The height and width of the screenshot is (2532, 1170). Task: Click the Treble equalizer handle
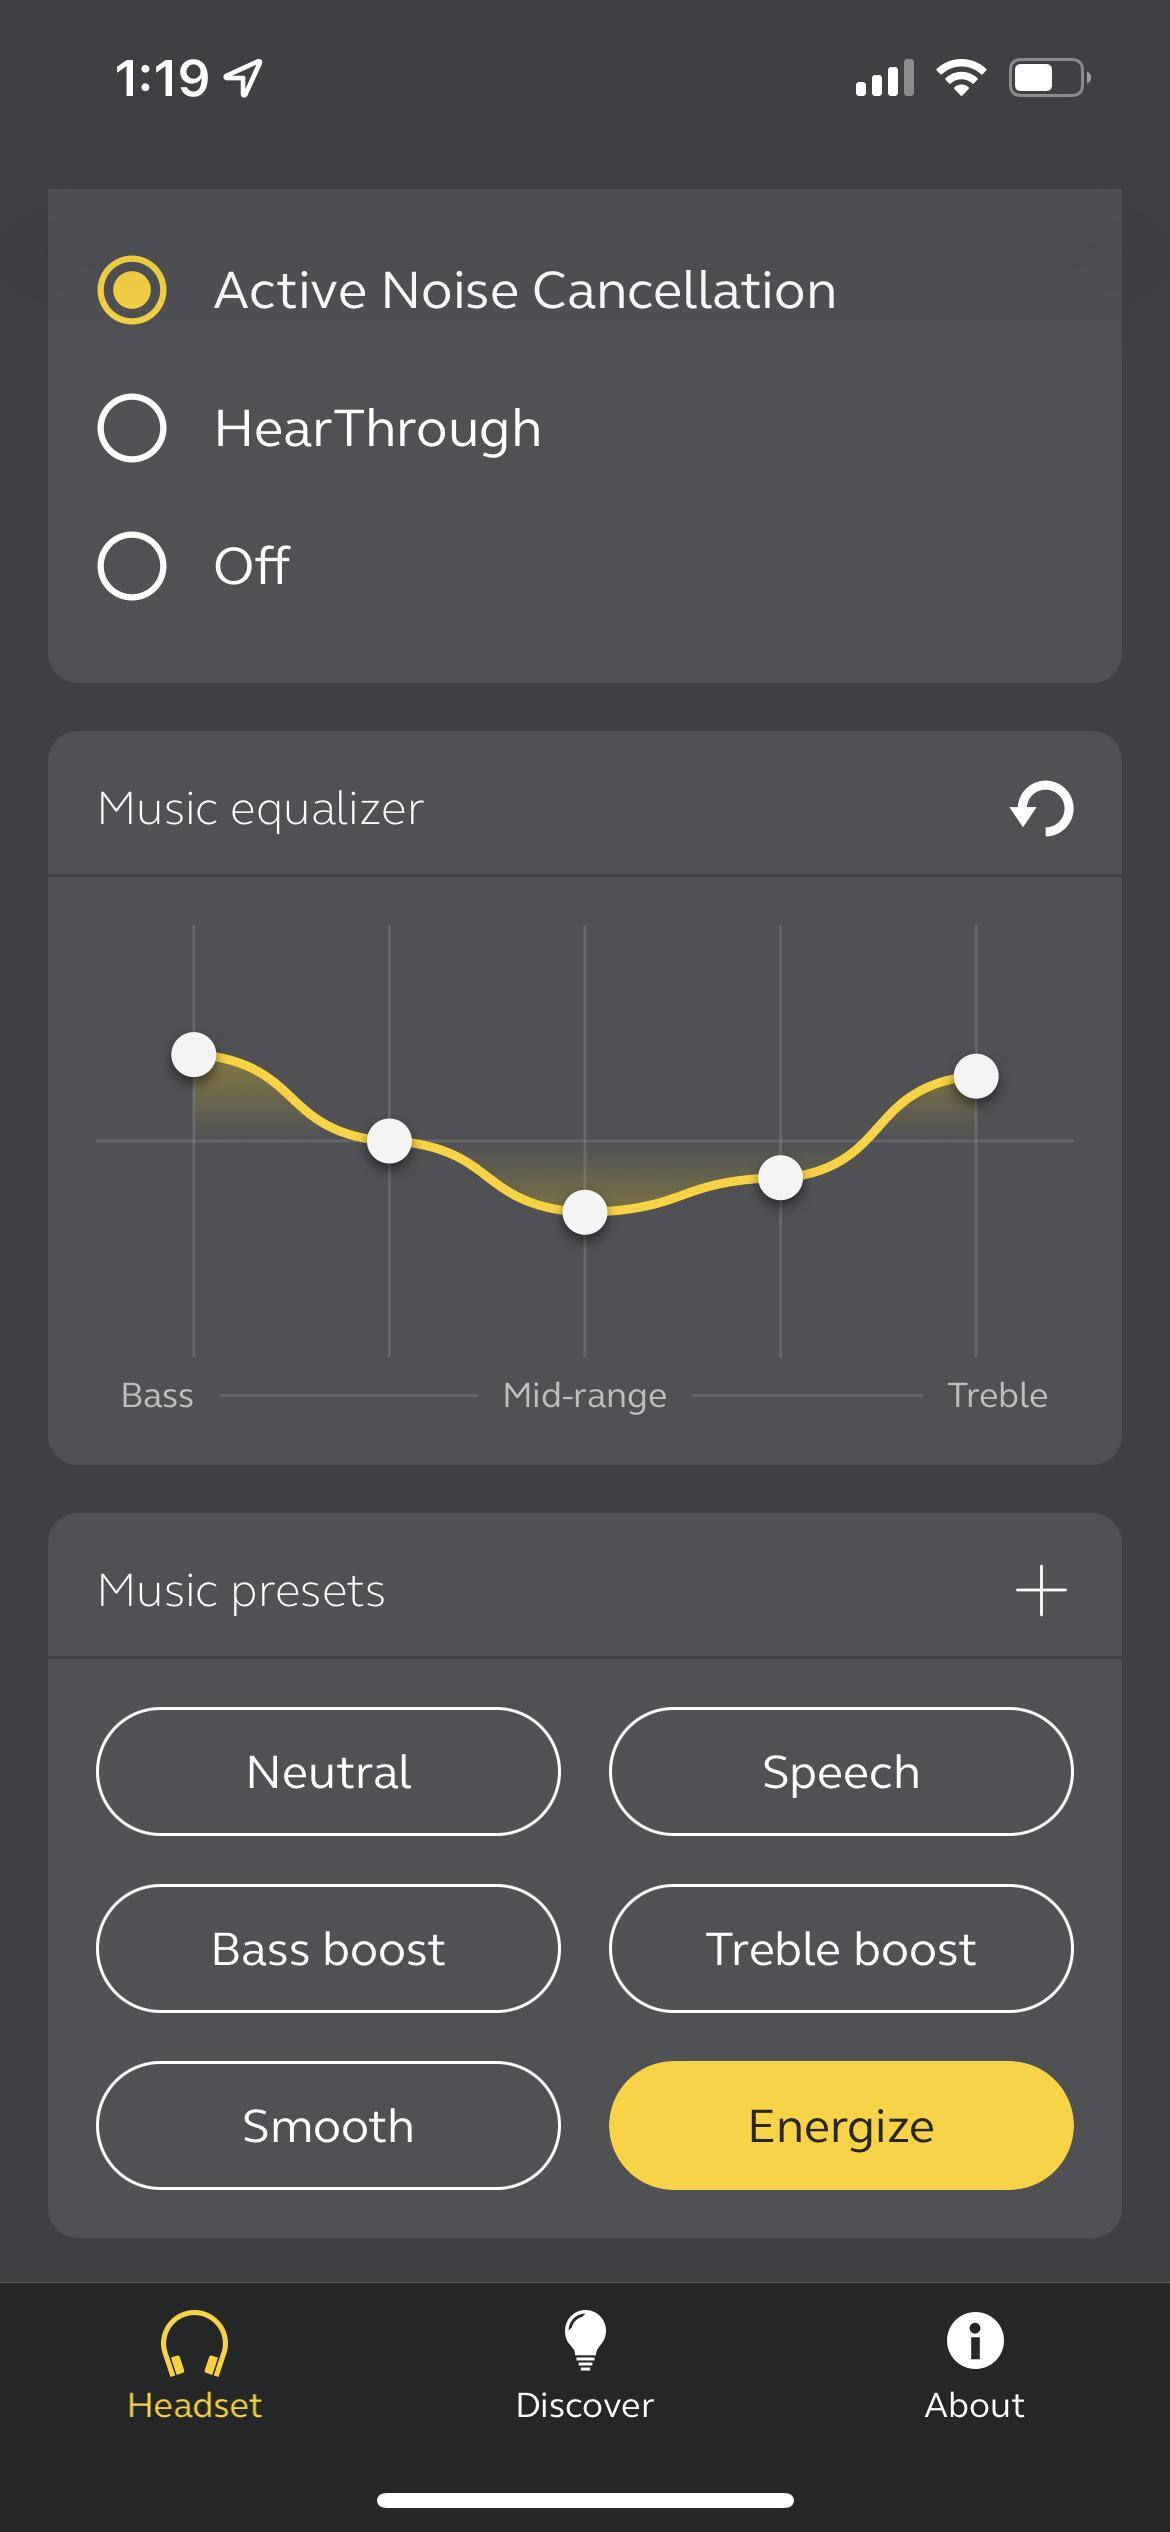pyautogui.click(x=976, y=1077)
